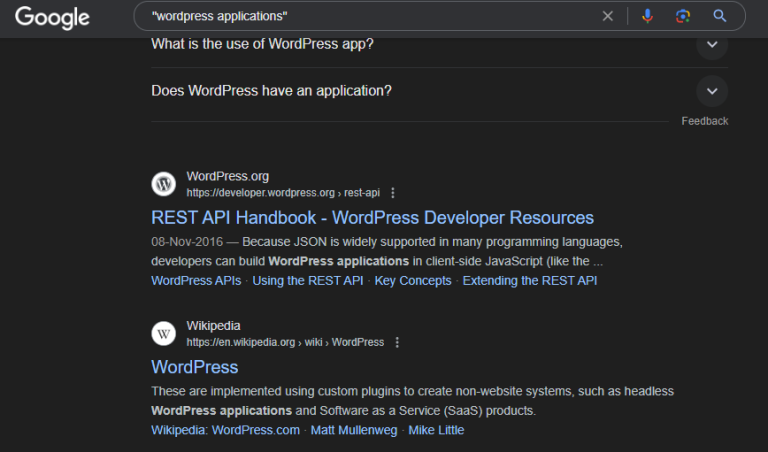
Task: Focus the search field containing "wordpress applications"
Action: pos(370,16)
